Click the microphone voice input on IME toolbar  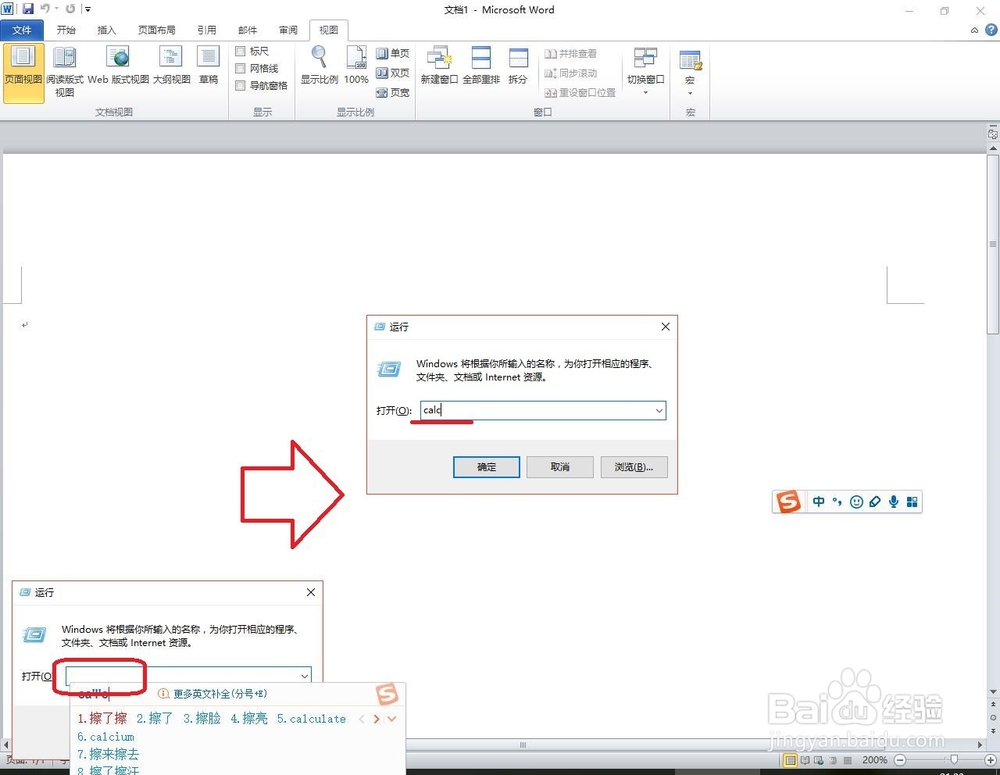(893, 502)
